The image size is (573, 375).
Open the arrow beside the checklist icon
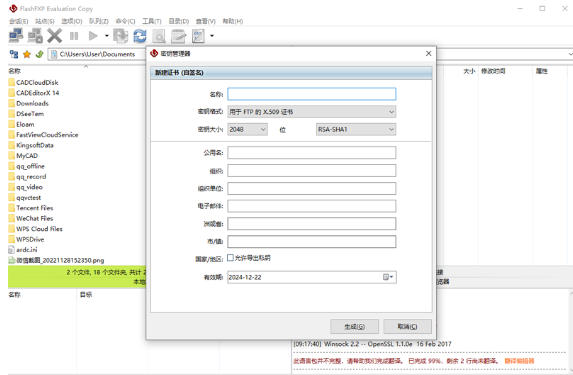pos(212,35)
